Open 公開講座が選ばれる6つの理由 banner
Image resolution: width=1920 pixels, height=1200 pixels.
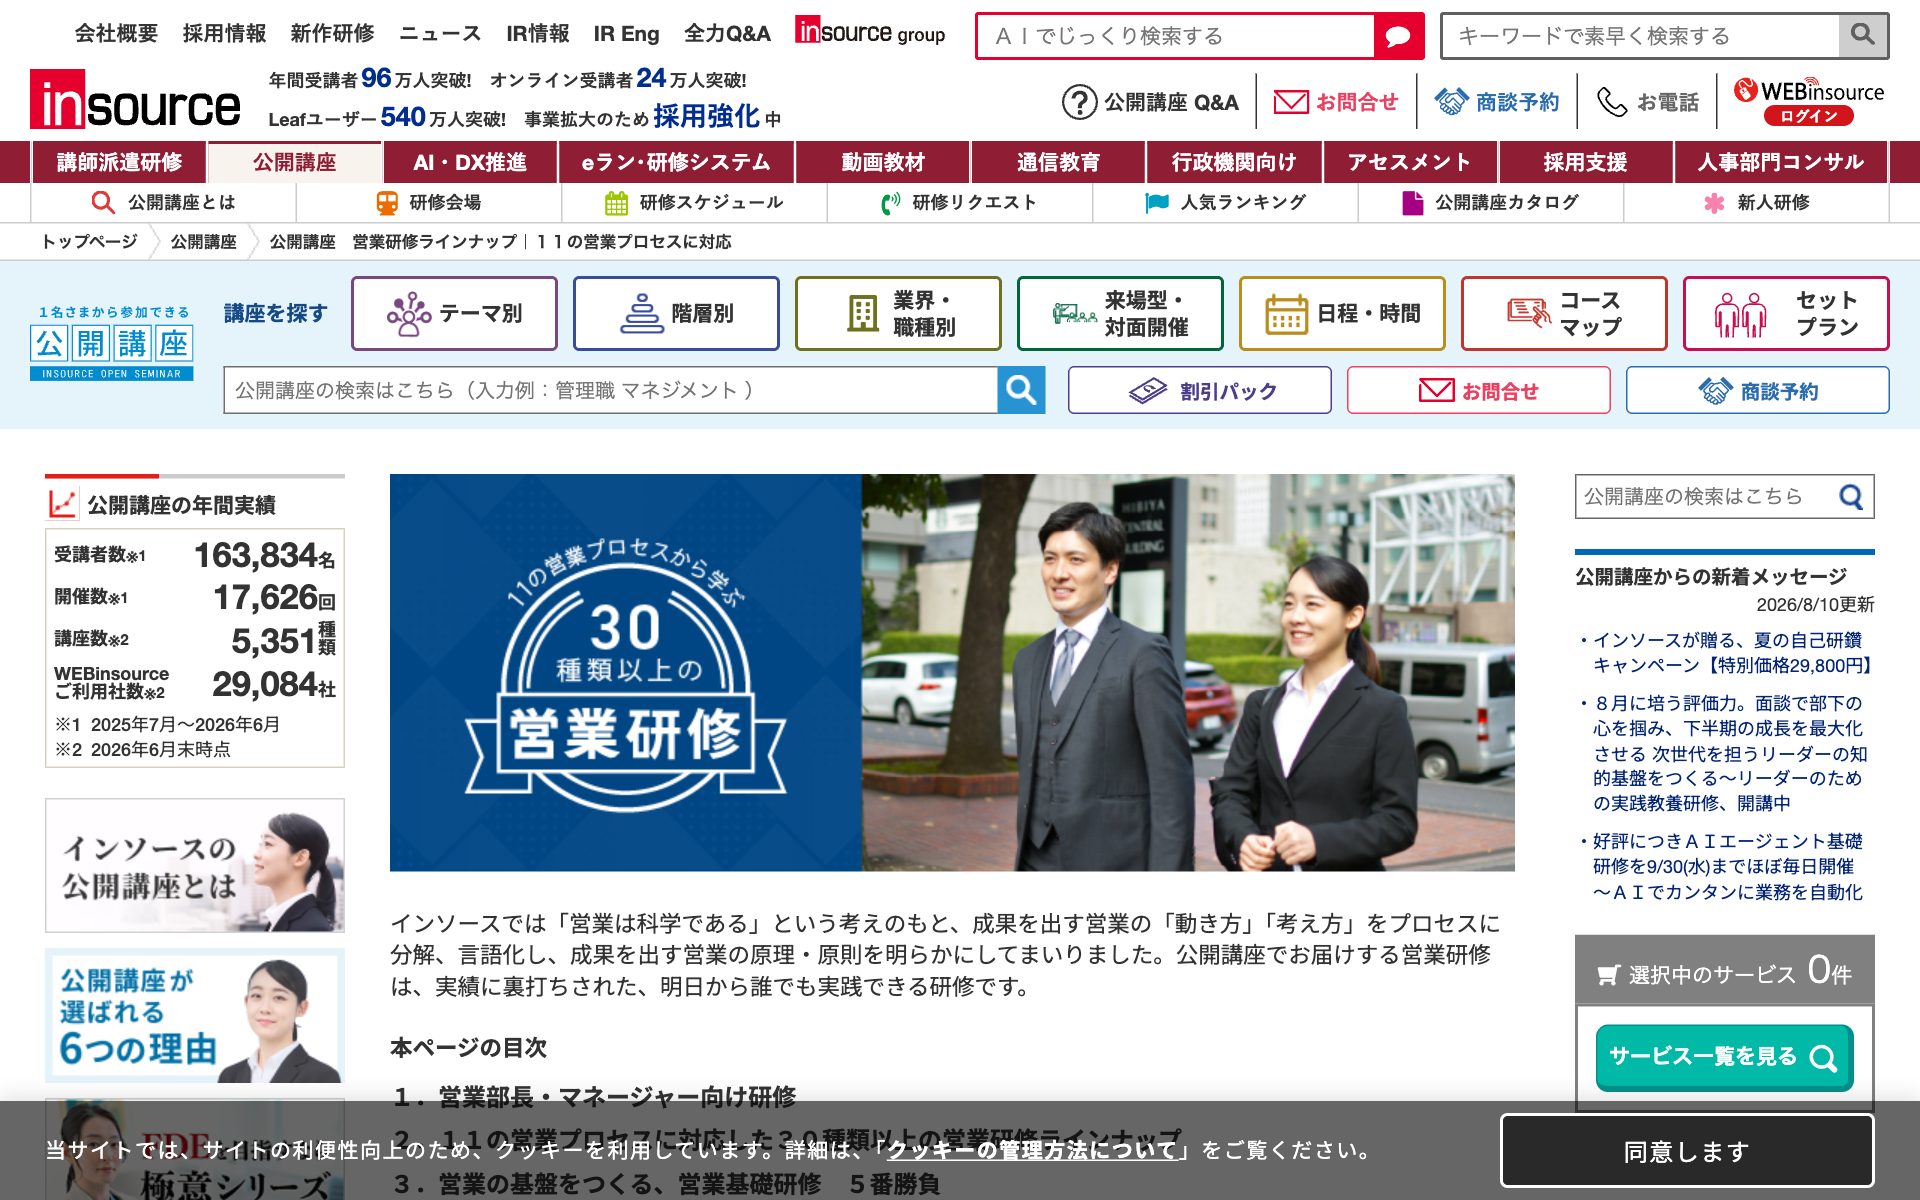(x=195, y=1016)
